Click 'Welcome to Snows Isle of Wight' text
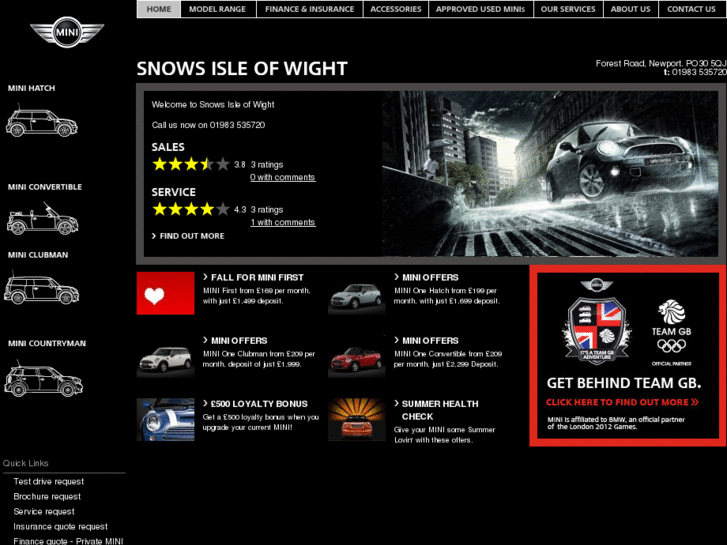This screenshot has height=545, width=727. (213, 104)
